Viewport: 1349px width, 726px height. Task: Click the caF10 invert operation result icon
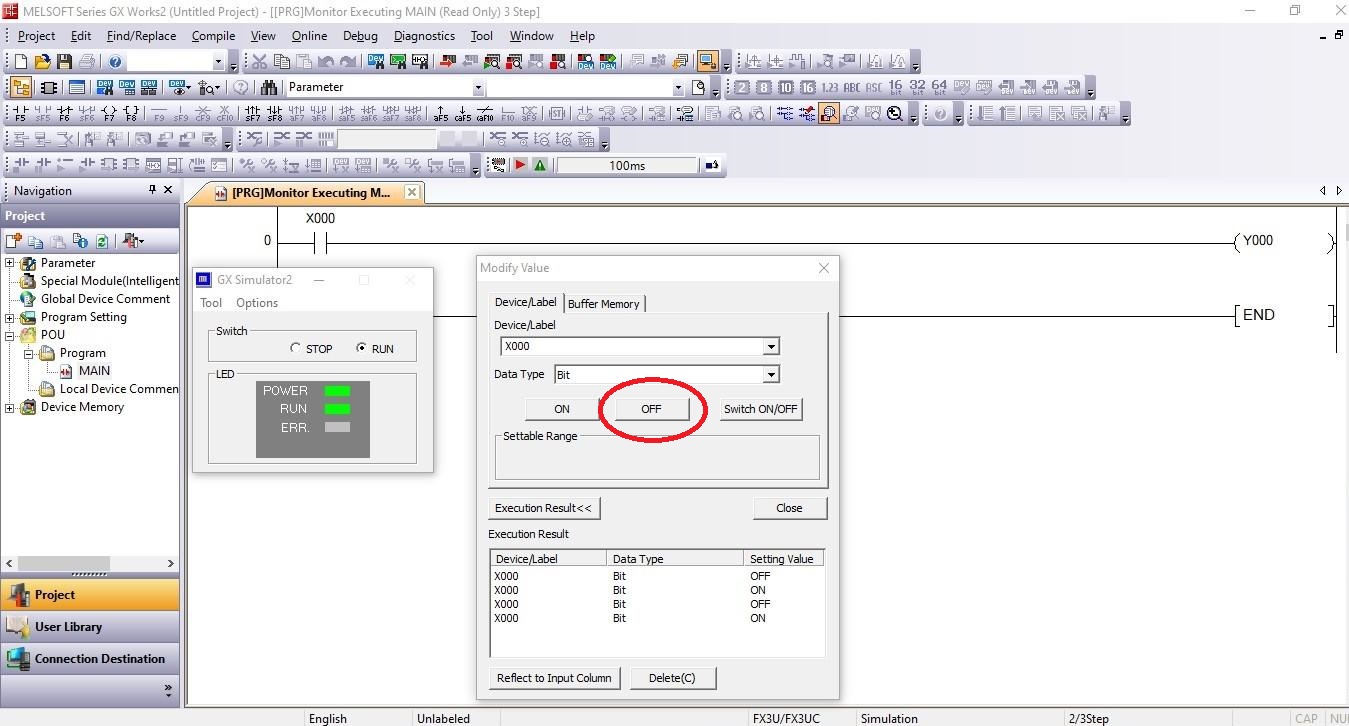[x=485, y=113]
